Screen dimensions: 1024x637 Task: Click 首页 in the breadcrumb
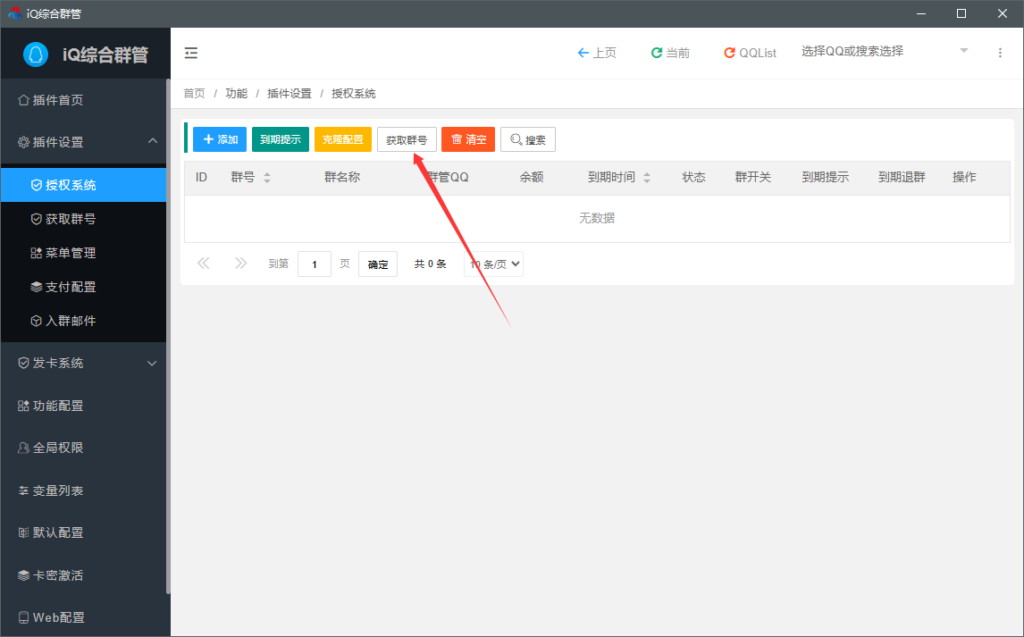point(194,93)
